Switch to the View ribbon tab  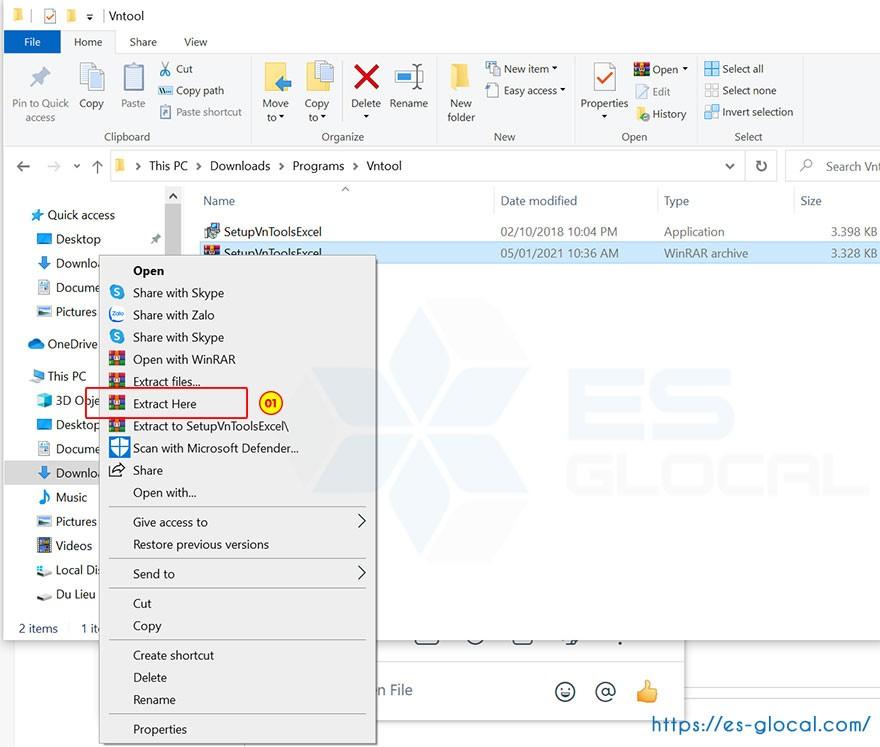click(x=195, y=42)
